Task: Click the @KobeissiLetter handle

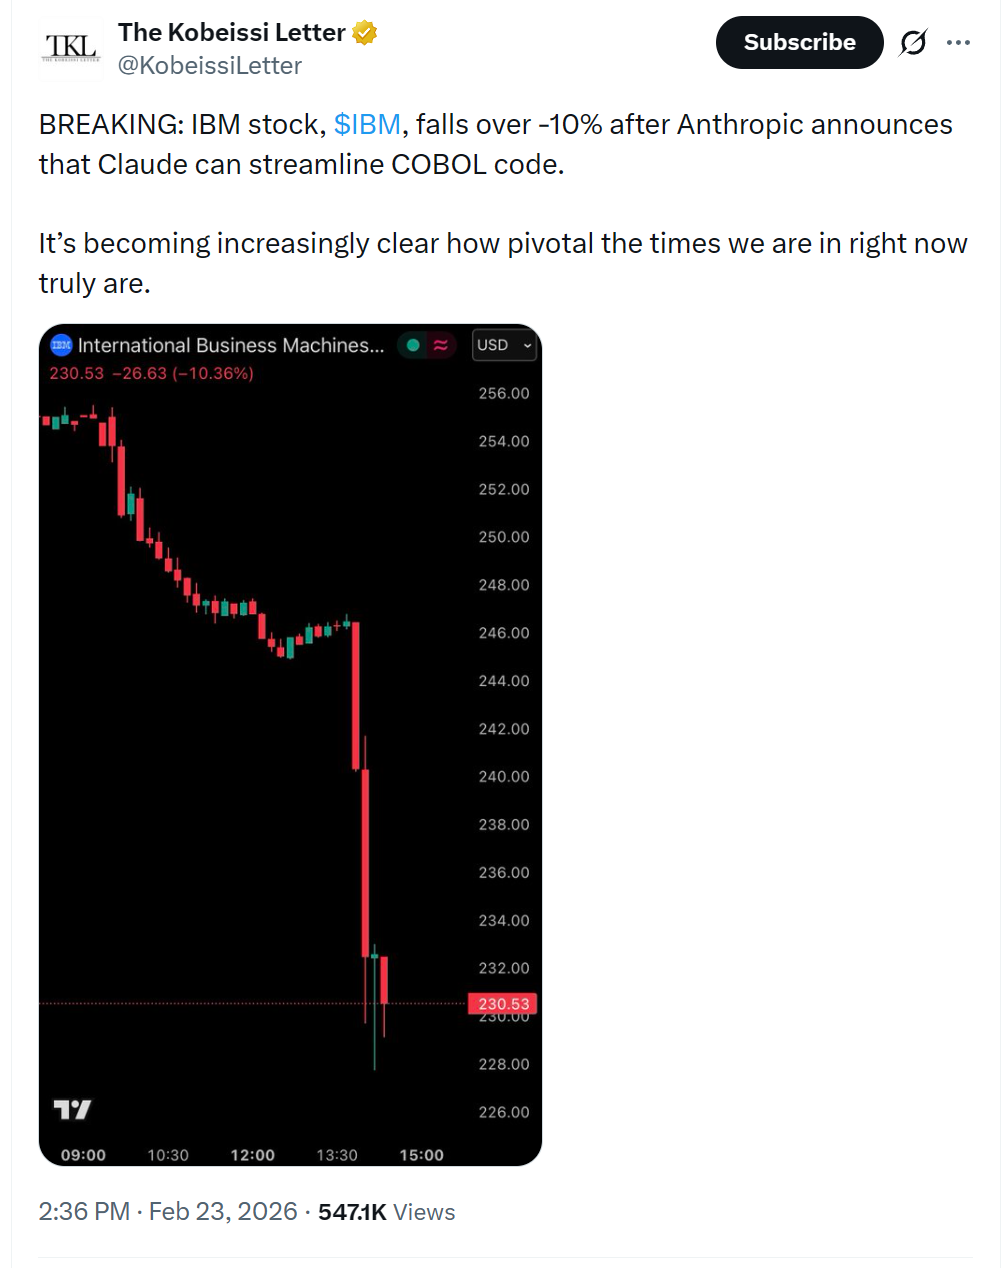Action: 210,66
